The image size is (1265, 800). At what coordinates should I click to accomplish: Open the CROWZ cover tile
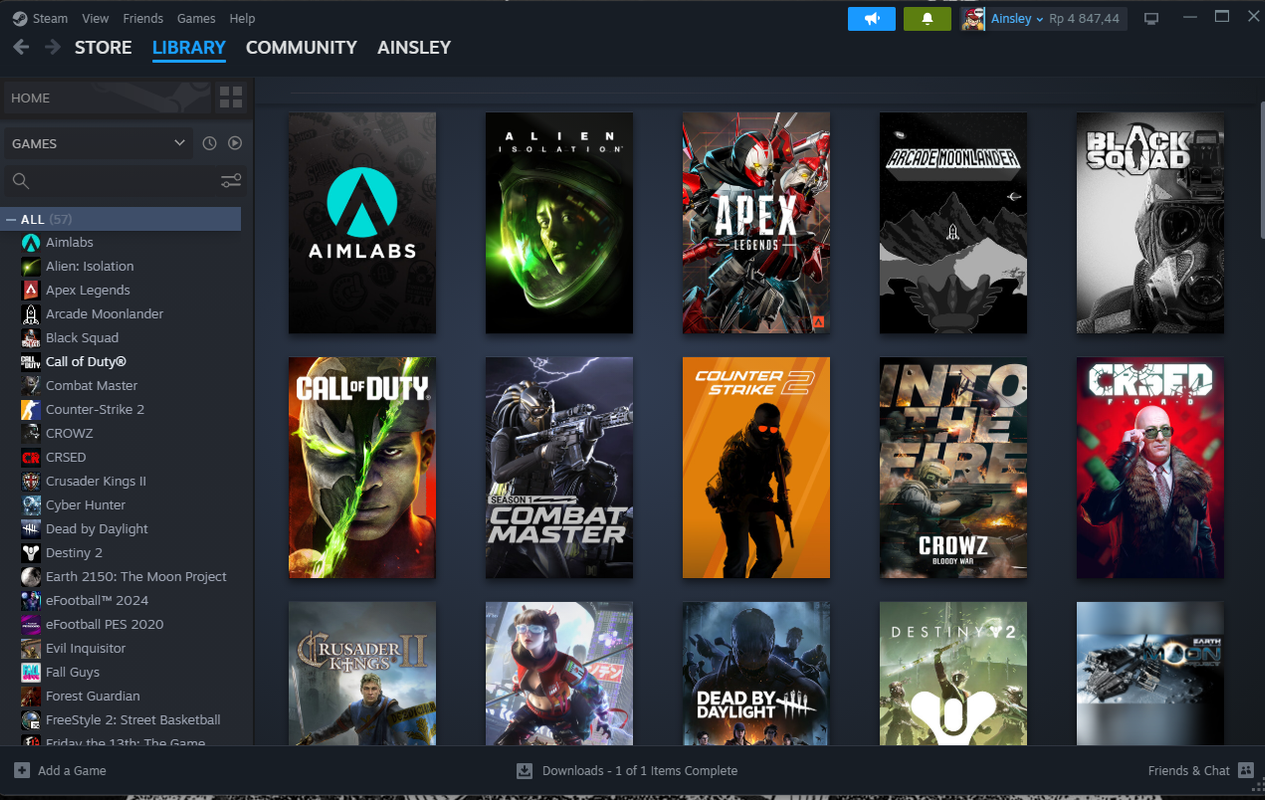953,468
